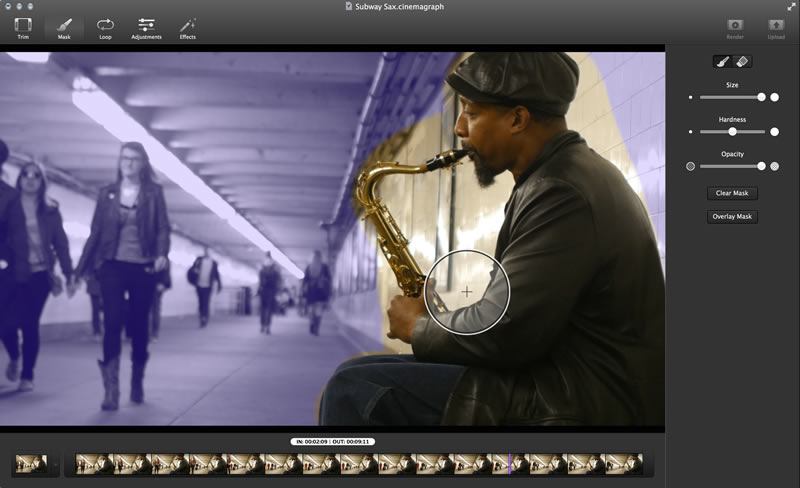
Task: Select the Trim tool in the toolbar
Action: [x=23, y=27]
